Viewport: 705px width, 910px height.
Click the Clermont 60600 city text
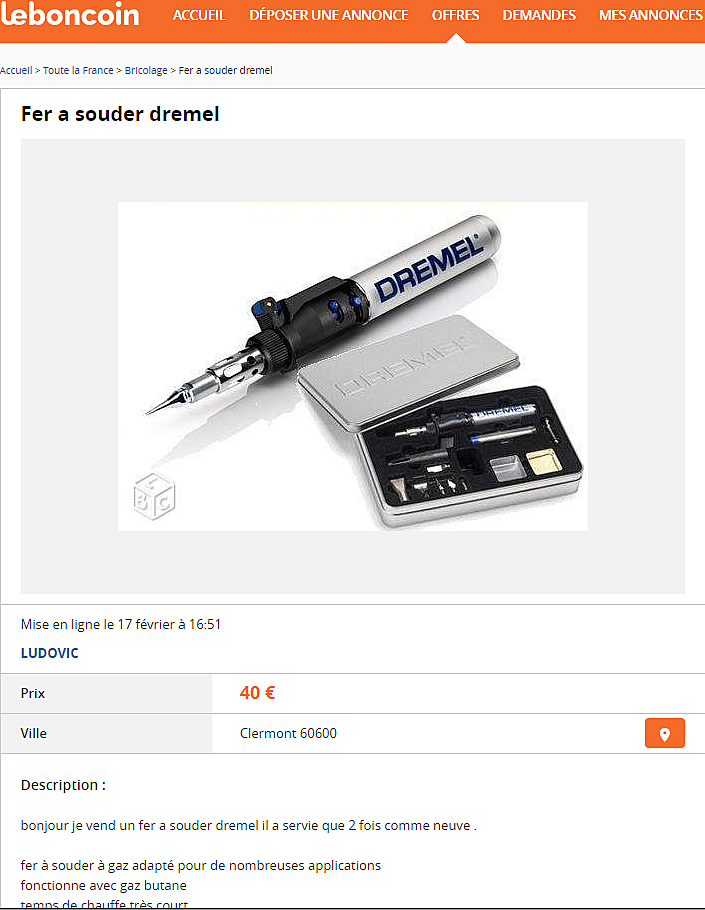click(288, 733)
